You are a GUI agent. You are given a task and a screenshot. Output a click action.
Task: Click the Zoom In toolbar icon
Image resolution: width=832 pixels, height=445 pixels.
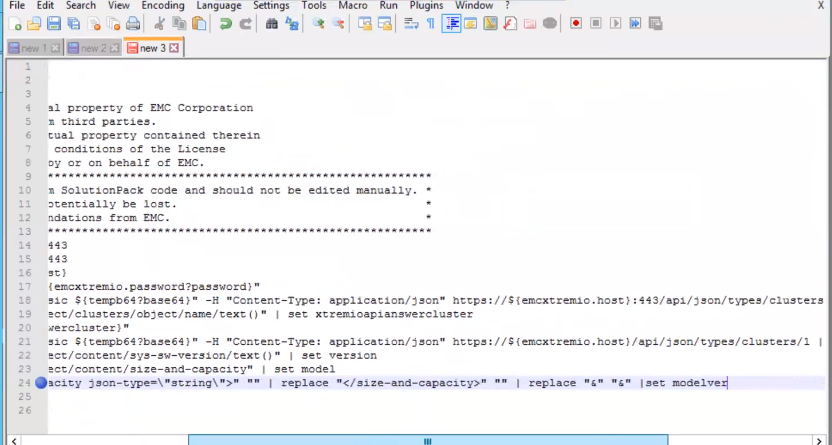pos(318,24)
